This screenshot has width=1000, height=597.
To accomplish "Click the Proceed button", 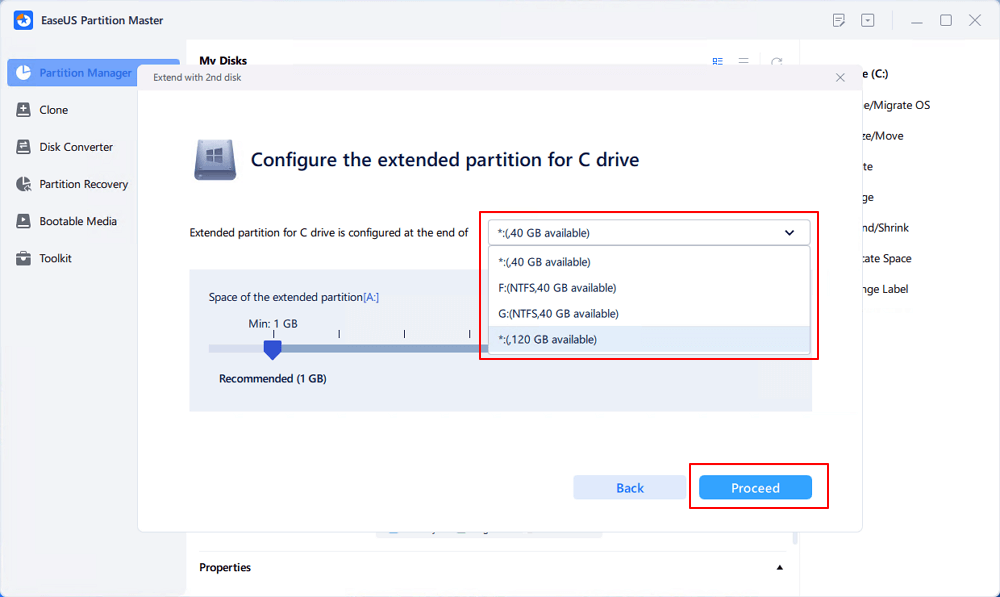I will (755, 488).
